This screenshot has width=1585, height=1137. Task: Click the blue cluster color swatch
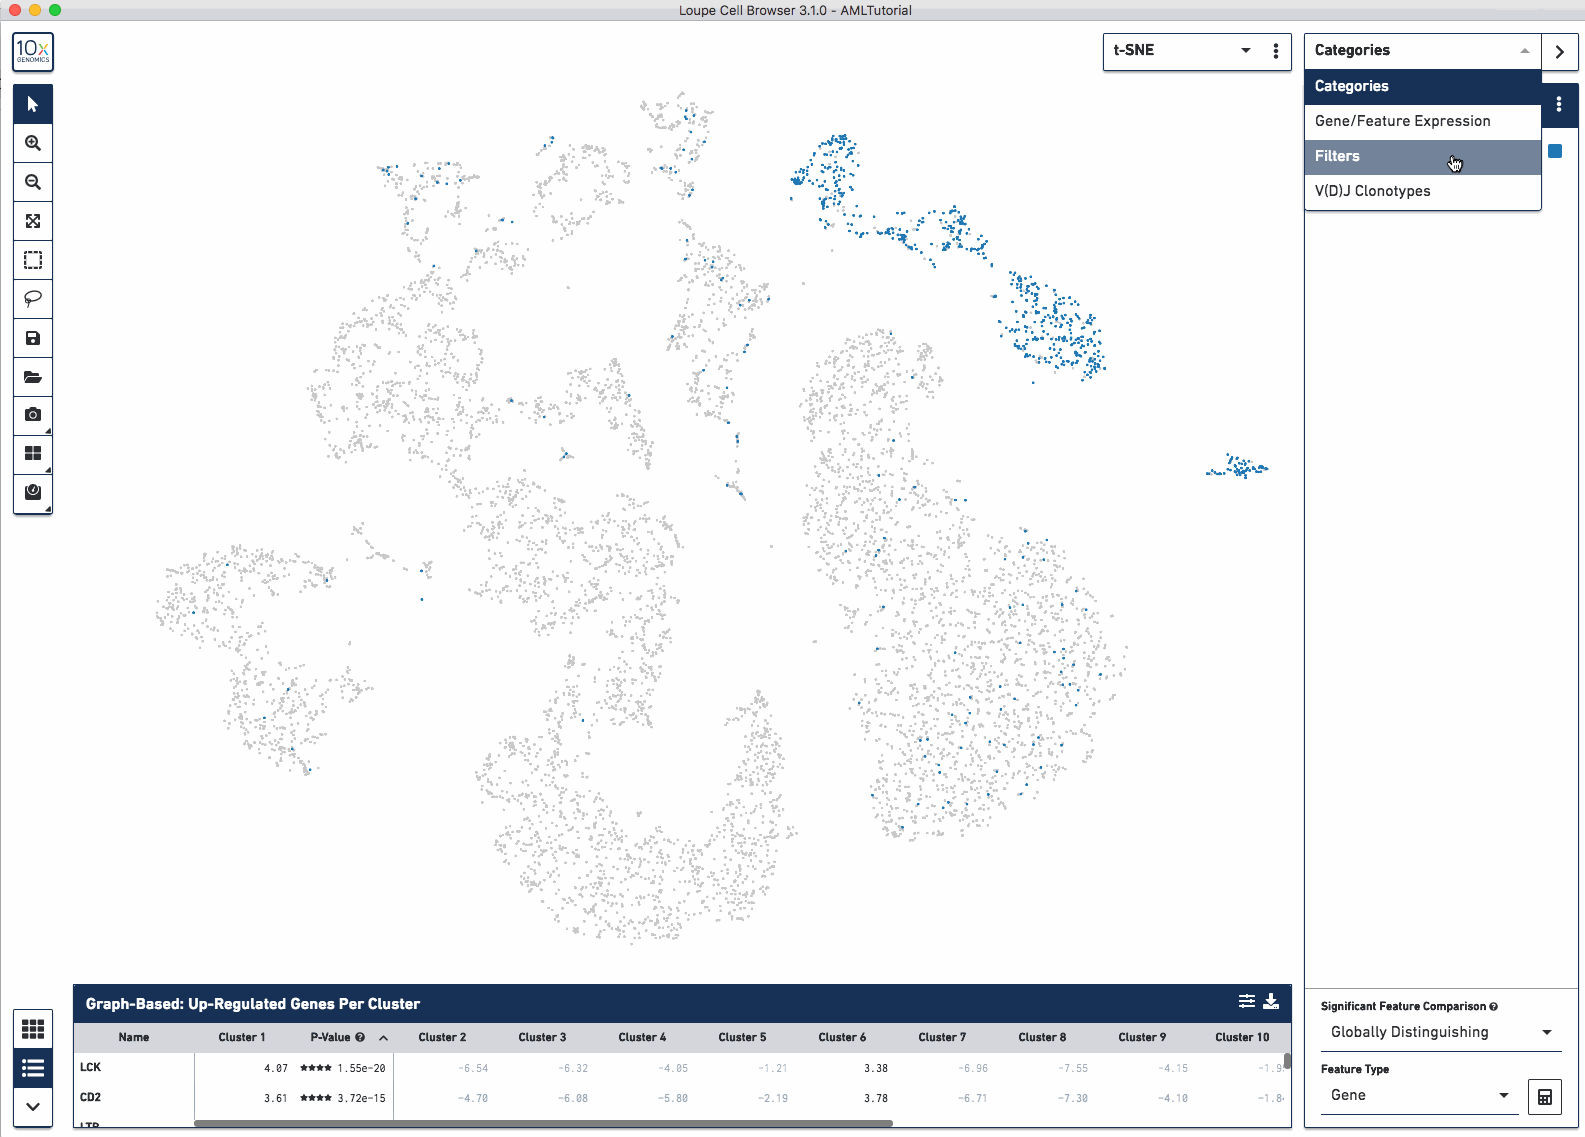(x=1555, y=151)
